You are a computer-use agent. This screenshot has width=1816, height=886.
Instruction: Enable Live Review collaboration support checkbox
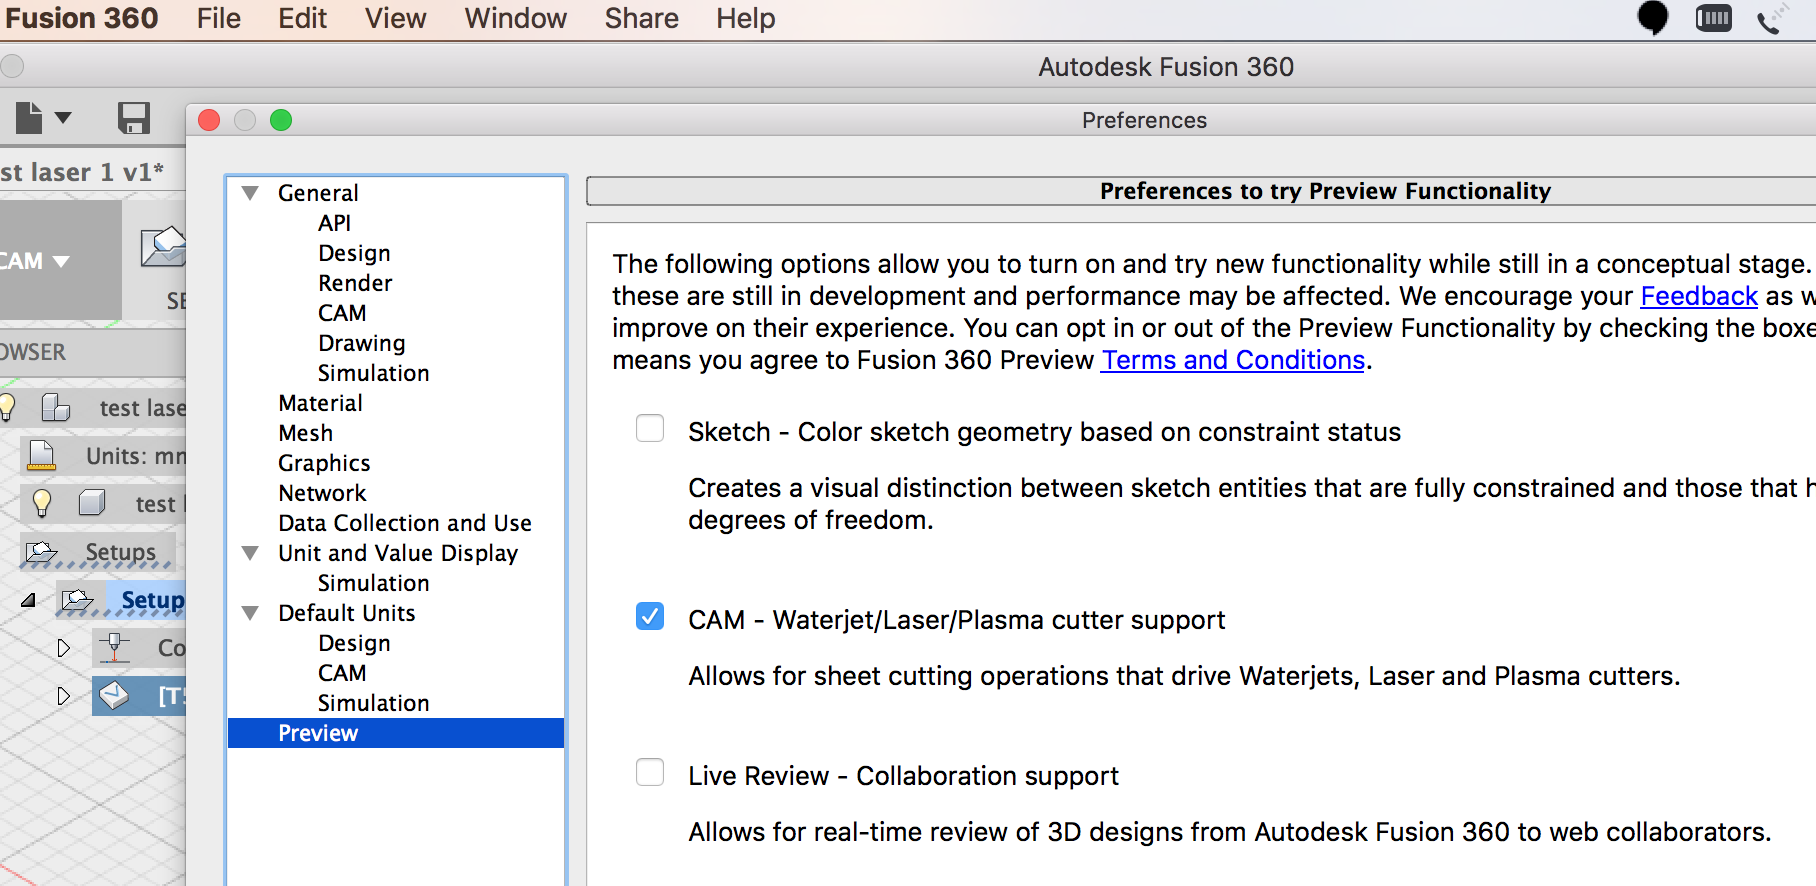click(x=650, y=773)
